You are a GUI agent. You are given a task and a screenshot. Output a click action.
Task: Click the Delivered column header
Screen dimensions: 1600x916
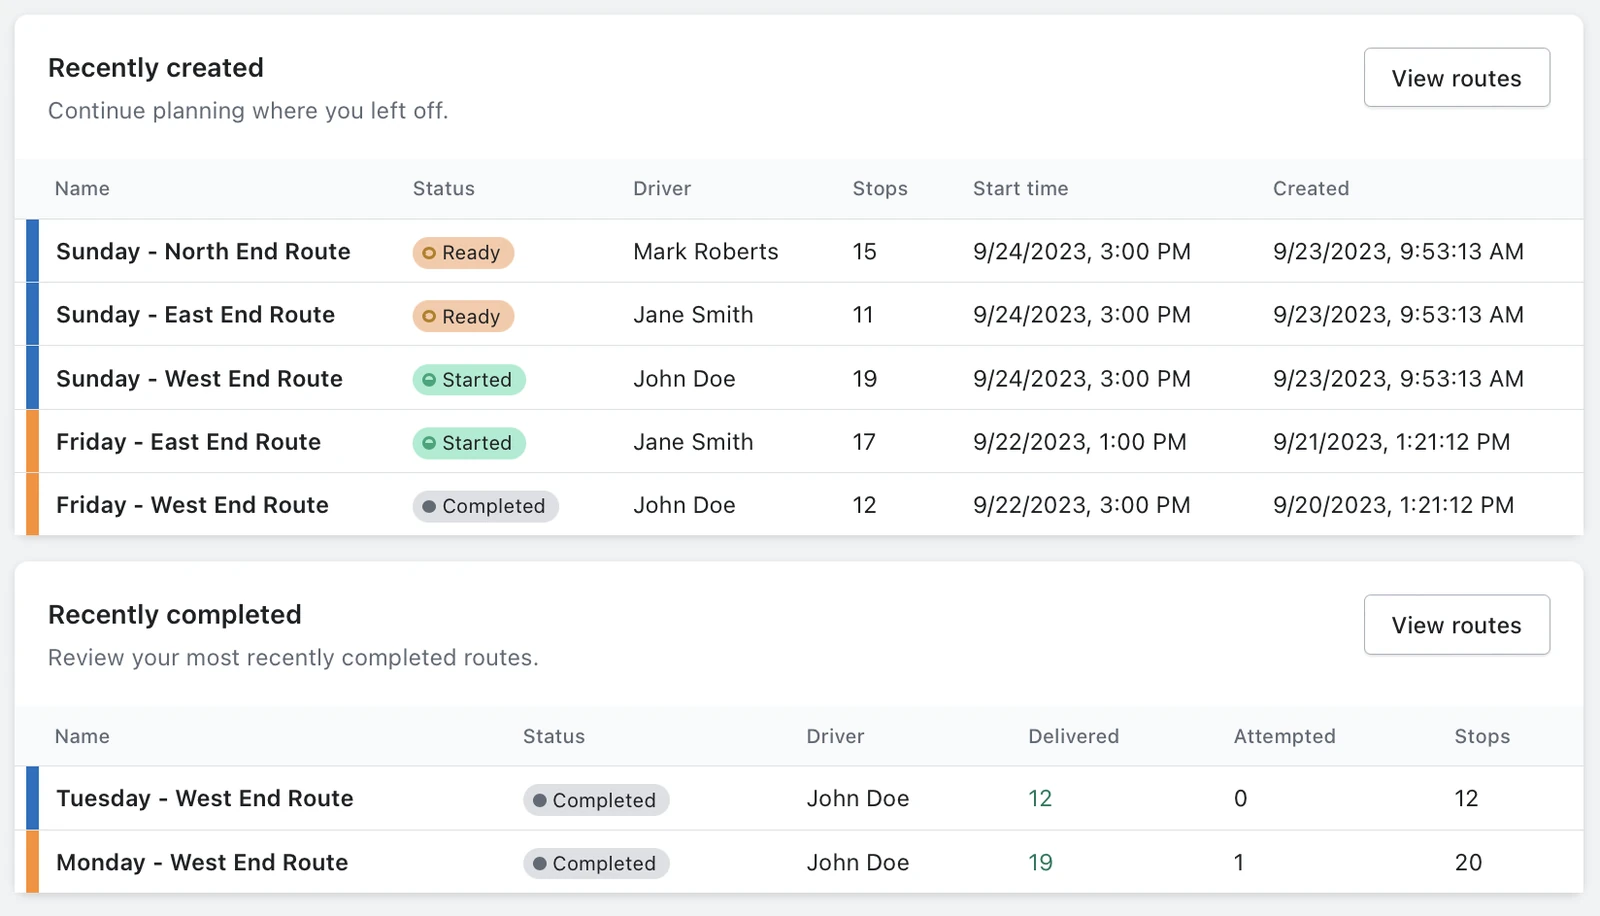tap(1073, 736)
